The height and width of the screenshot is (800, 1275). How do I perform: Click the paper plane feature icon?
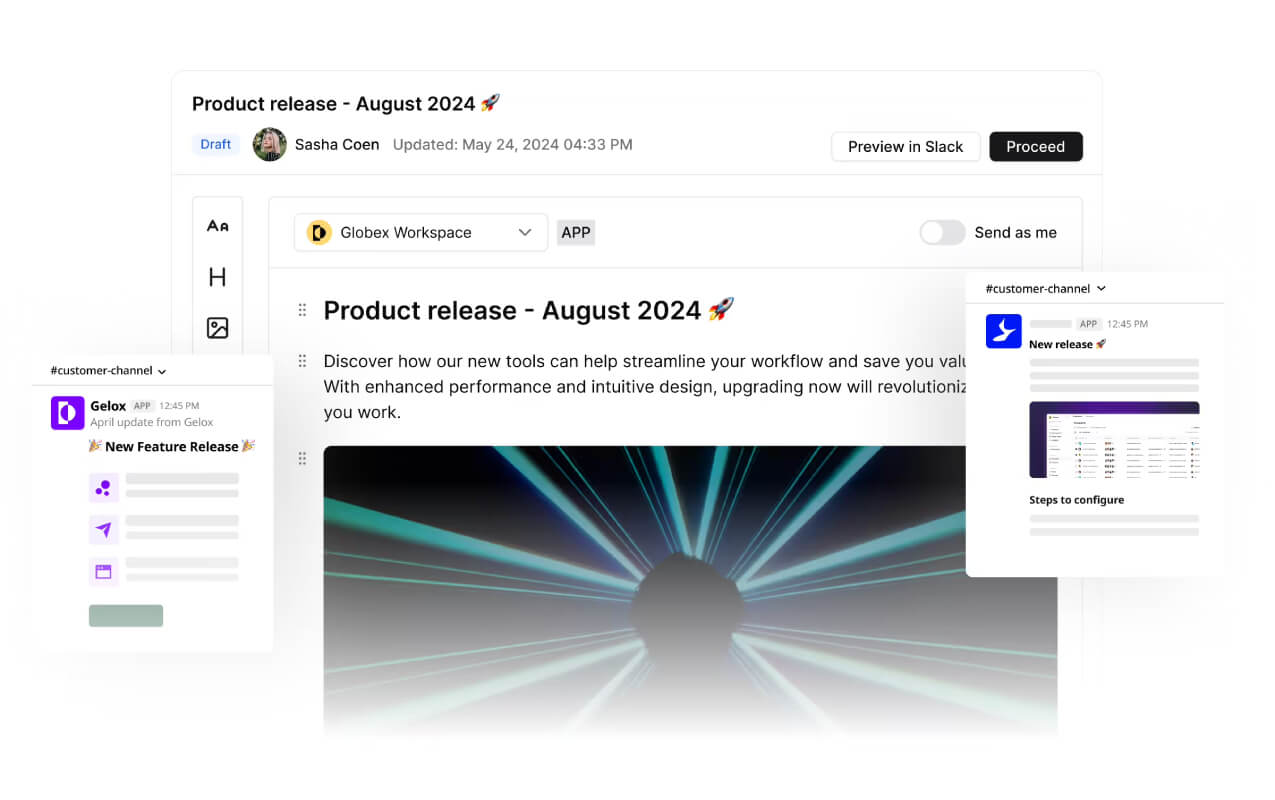[103, 530]
